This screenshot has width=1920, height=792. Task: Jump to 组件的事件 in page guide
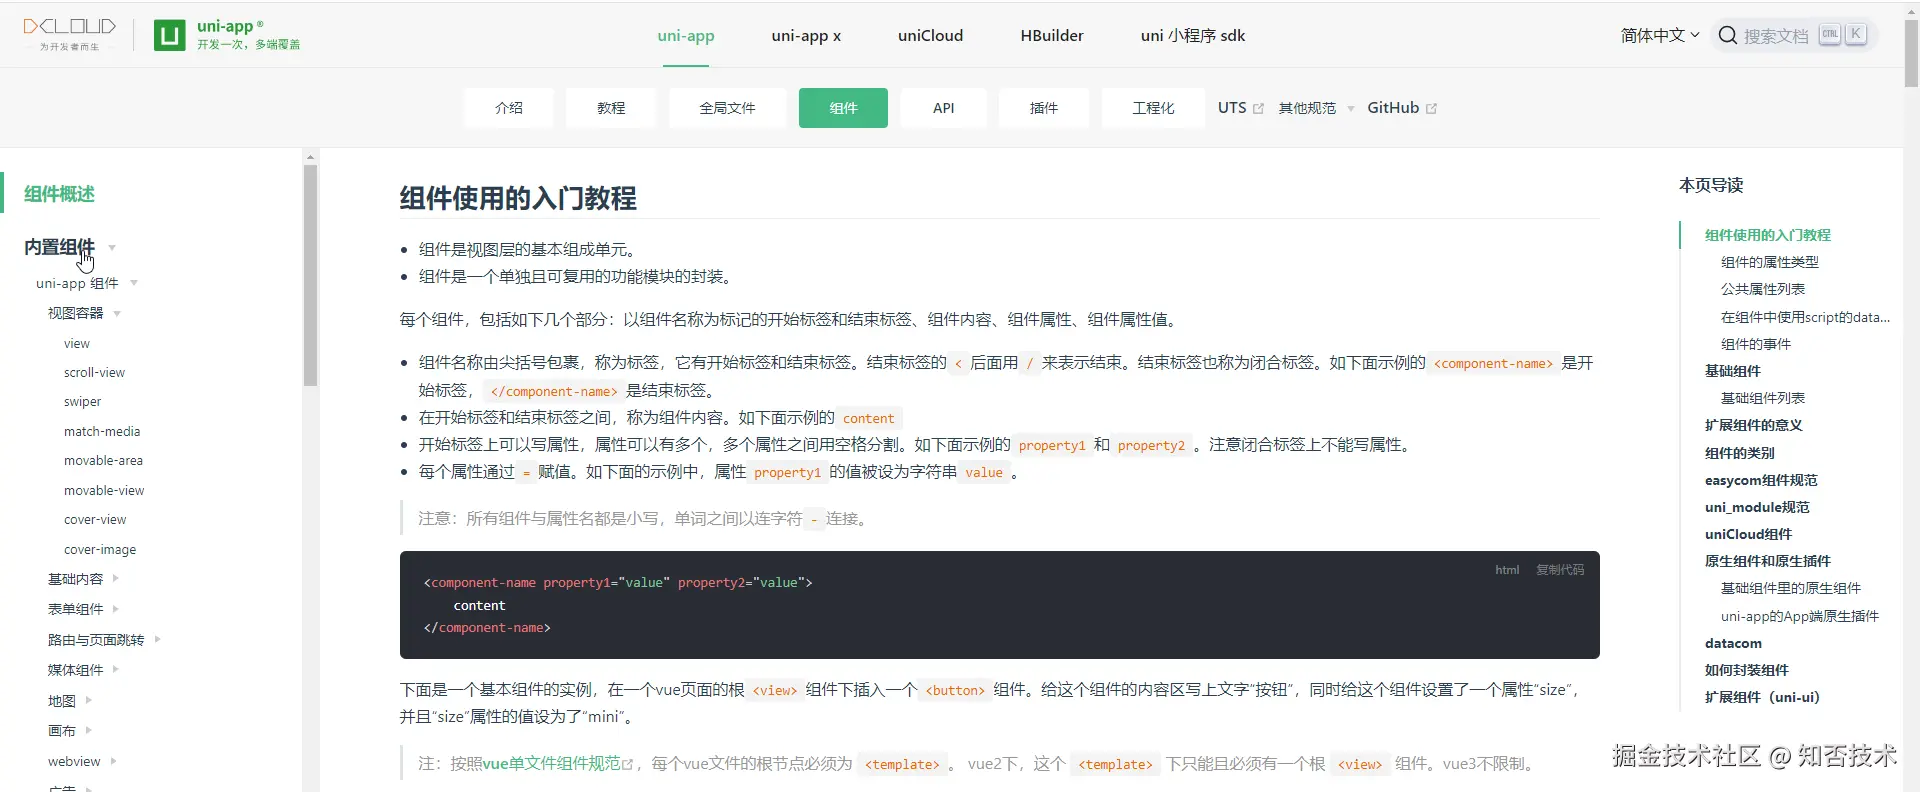(1756, 344)
